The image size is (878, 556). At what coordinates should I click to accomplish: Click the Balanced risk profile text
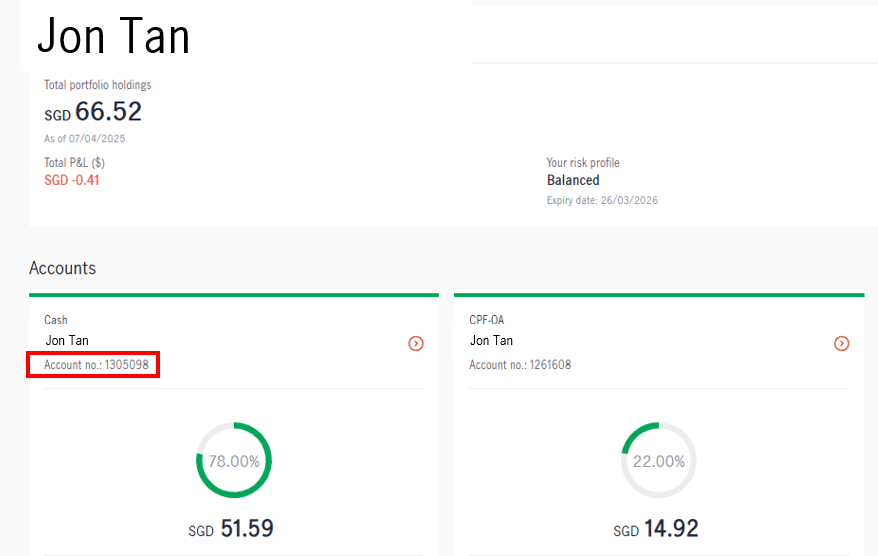coord(573,180)
